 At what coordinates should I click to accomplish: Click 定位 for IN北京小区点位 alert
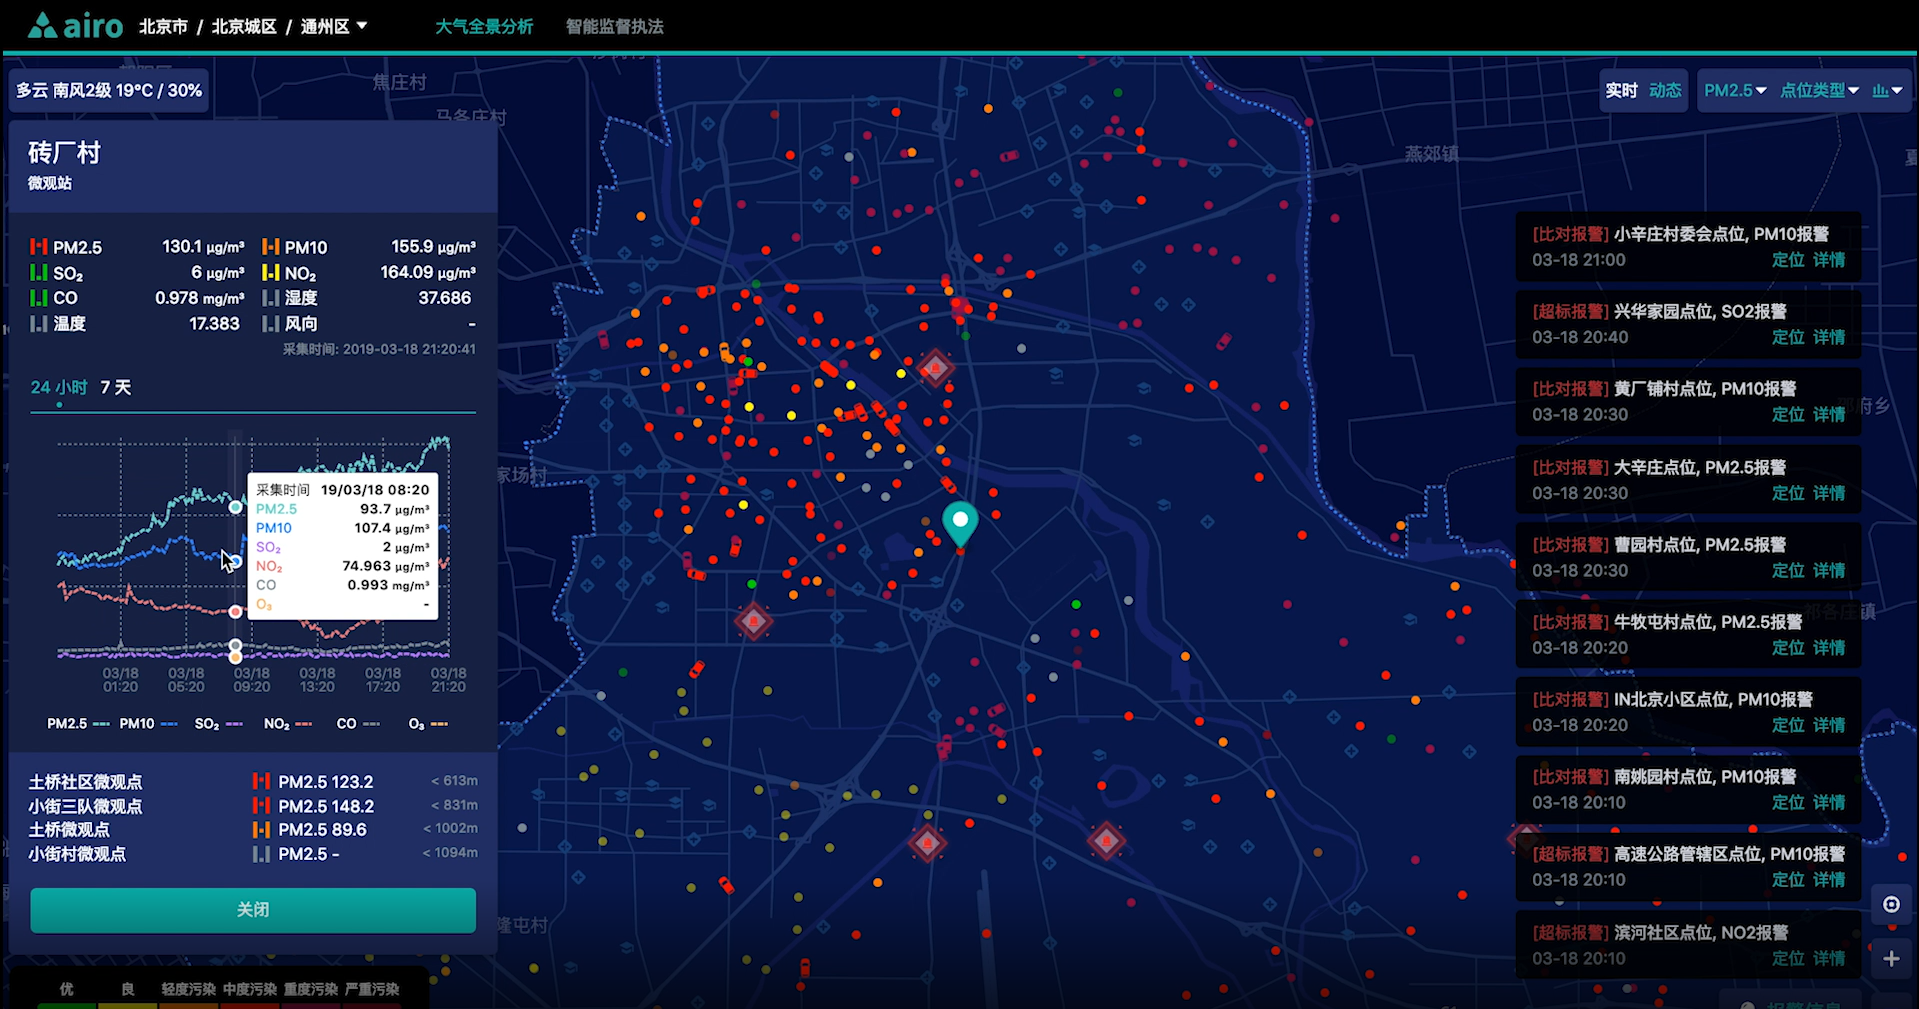click(1788, 725)
